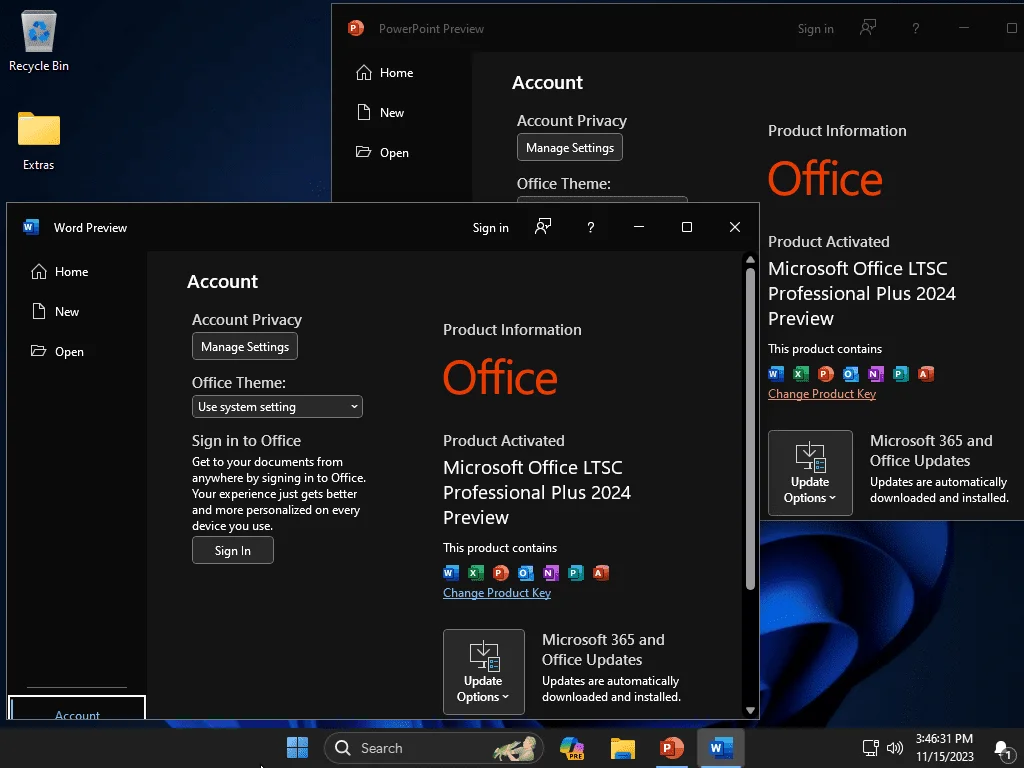Select Account tab in Word sidebar

coord(77,709)
